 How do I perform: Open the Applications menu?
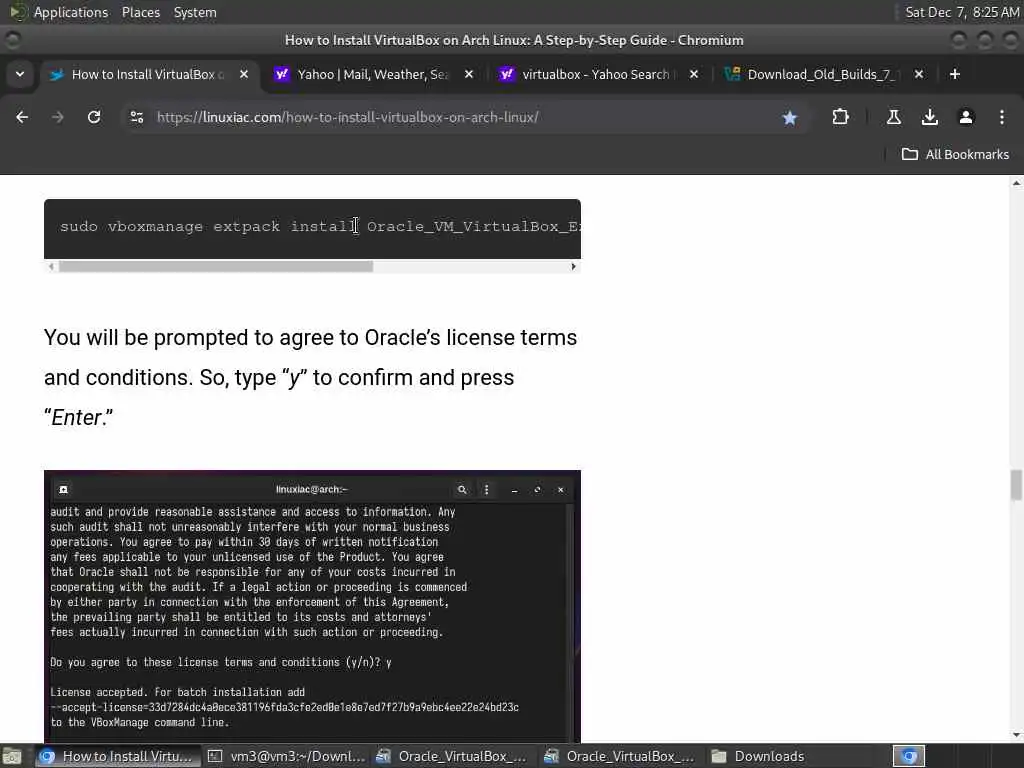(71, 12)
